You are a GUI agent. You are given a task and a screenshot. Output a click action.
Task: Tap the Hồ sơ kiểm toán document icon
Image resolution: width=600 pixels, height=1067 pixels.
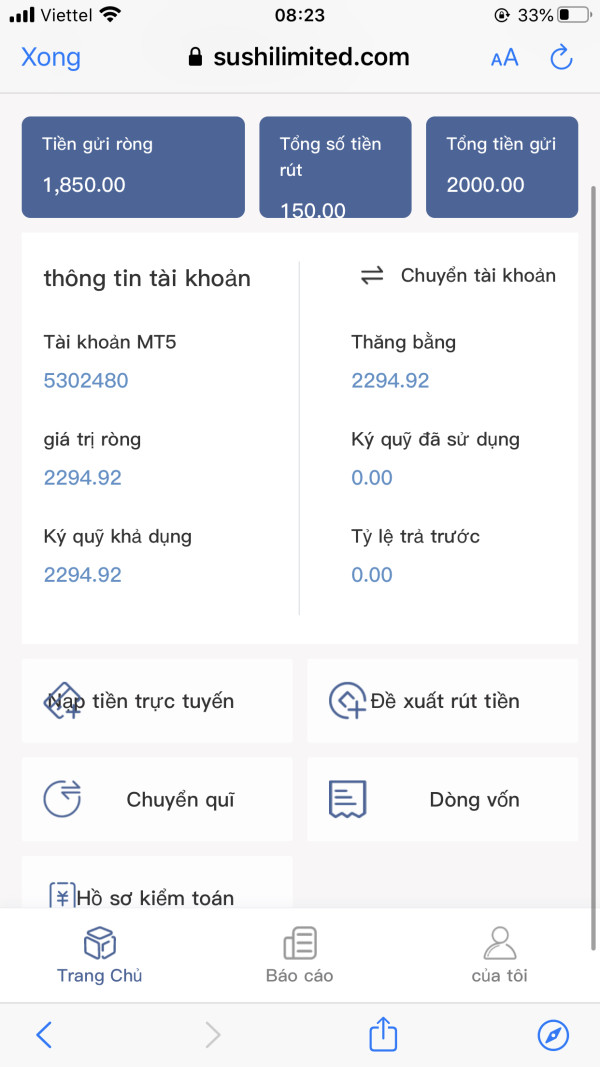pos(62,895)
